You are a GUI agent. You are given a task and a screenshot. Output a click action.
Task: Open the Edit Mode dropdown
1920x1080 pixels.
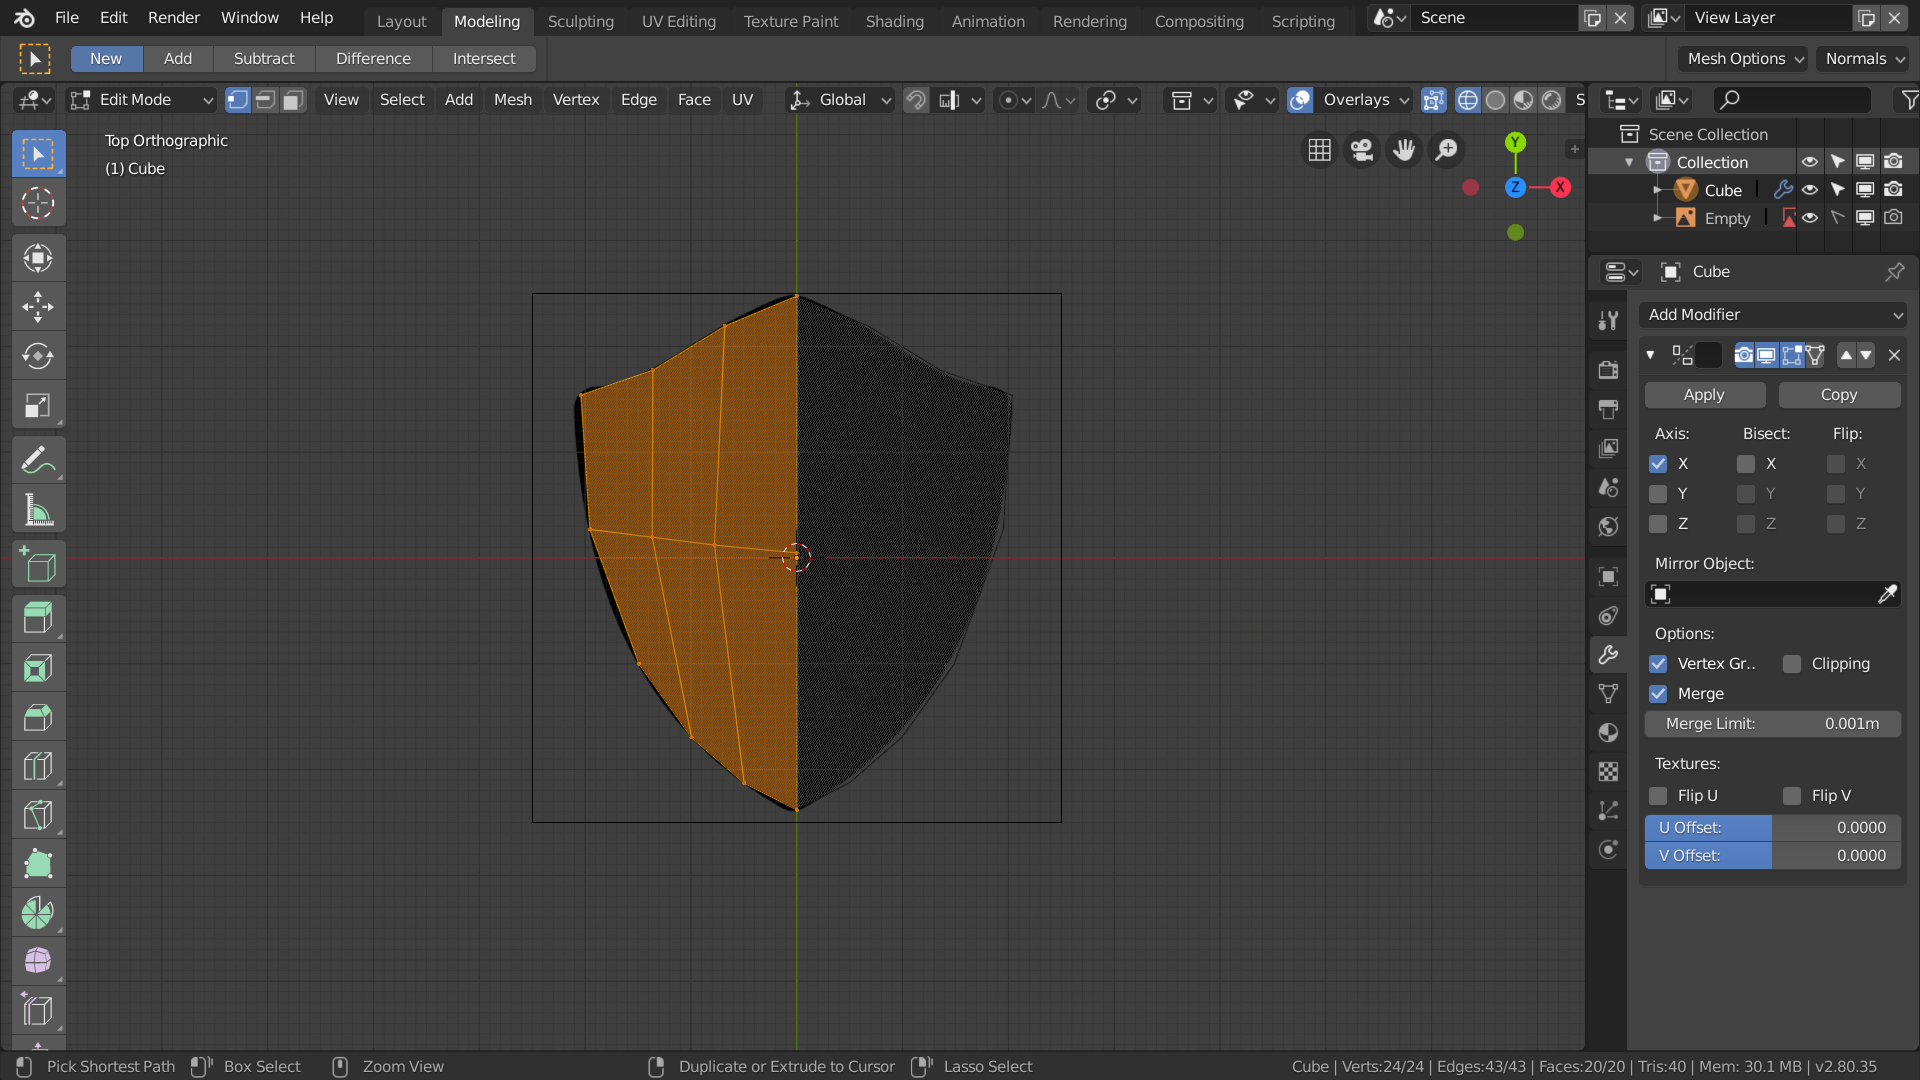coord(141,99)
